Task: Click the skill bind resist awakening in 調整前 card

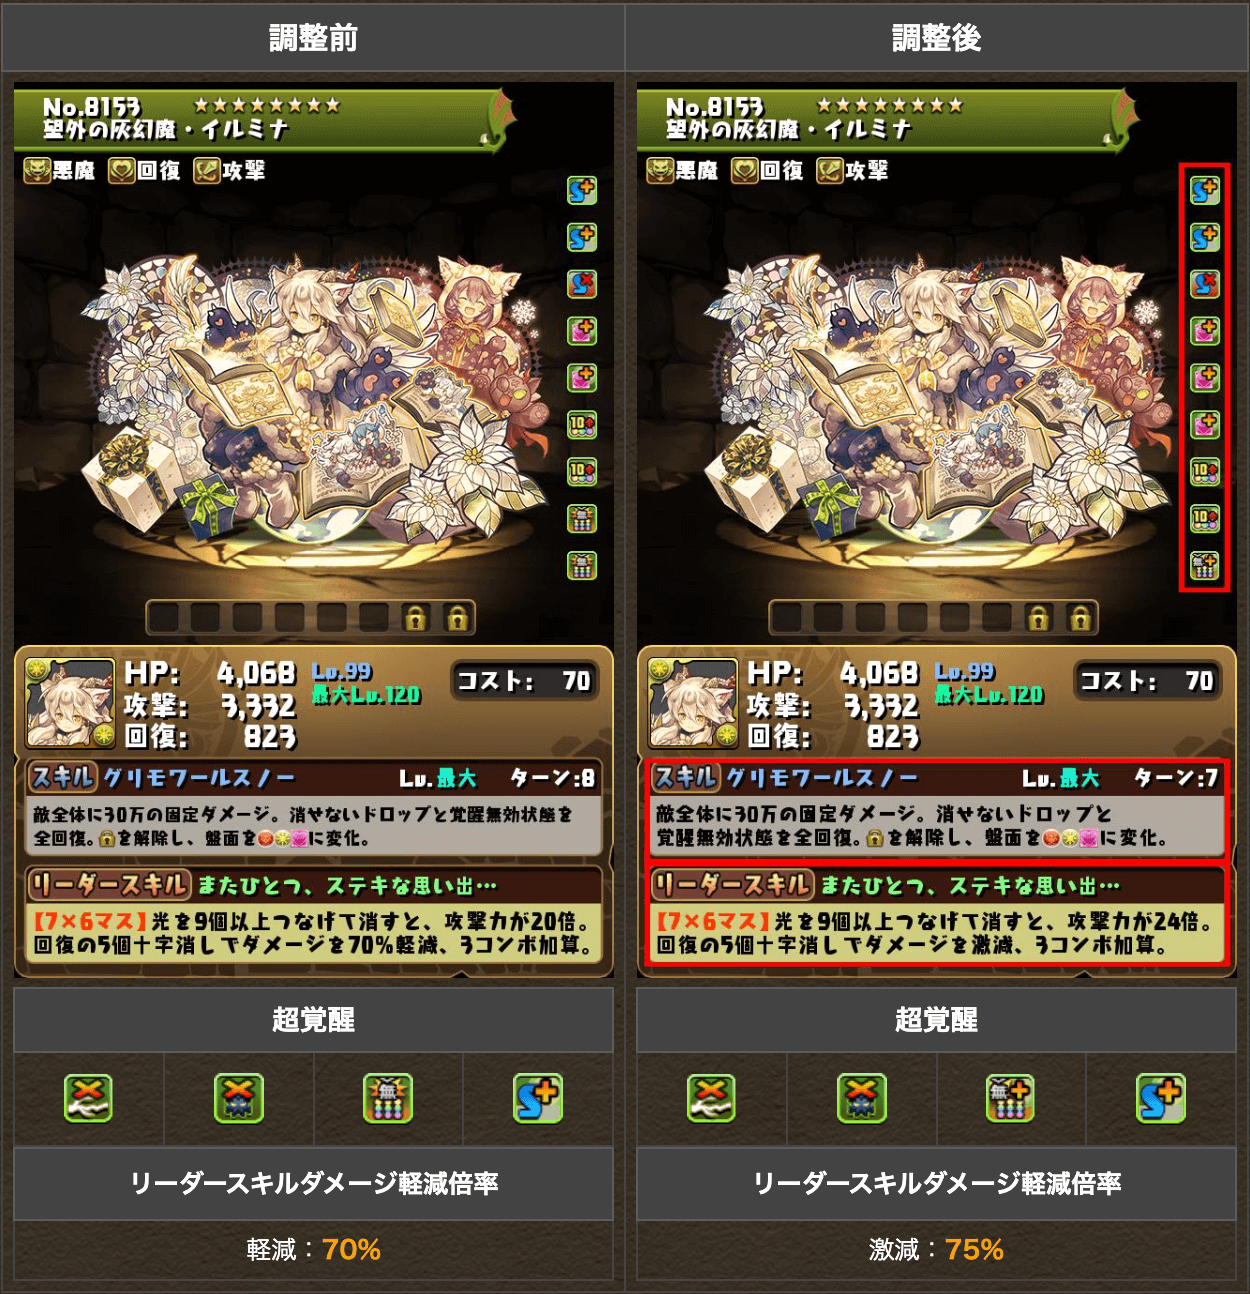Action: click(x=582, y=284)
